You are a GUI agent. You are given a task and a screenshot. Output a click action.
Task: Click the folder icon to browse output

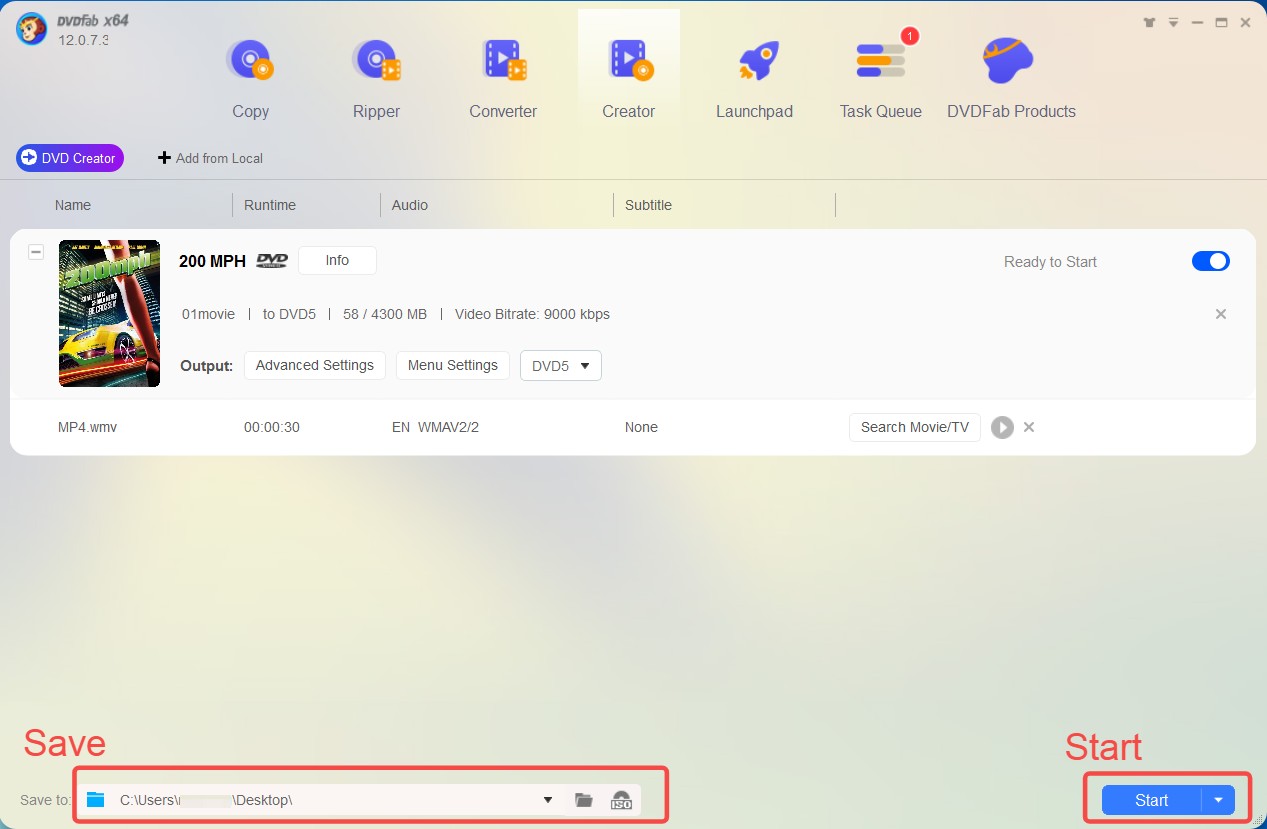click(x=584, y=800)
